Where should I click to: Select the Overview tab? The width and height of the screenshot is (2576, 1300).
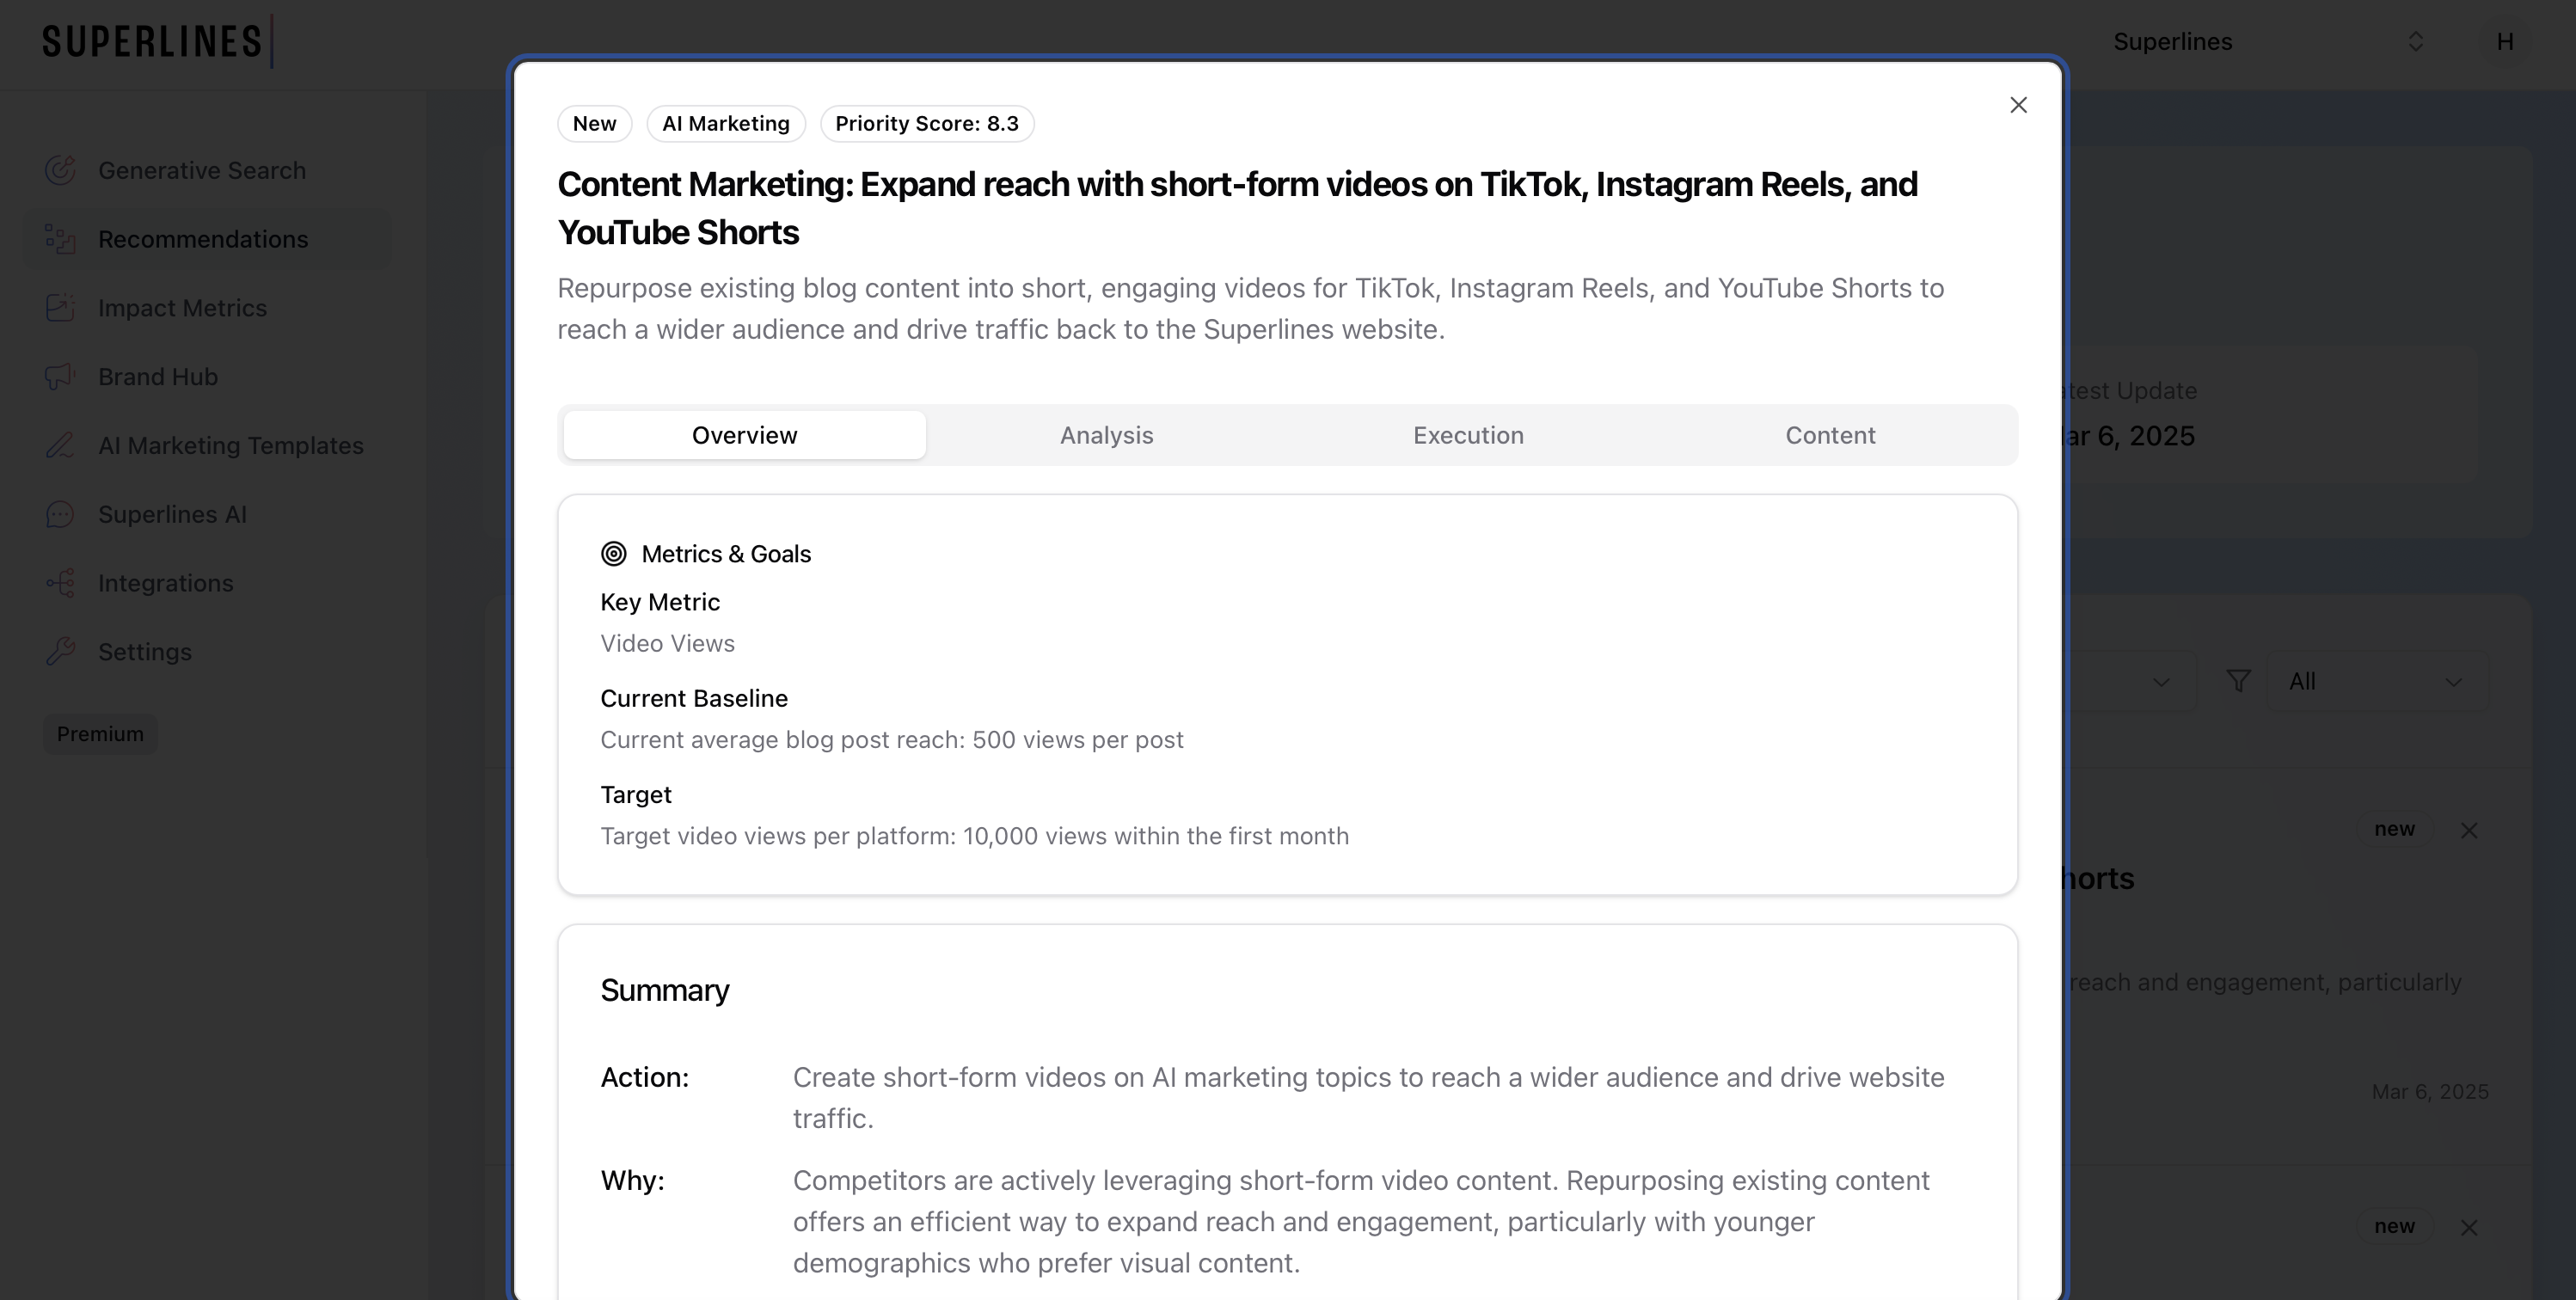tap(744, 436)
